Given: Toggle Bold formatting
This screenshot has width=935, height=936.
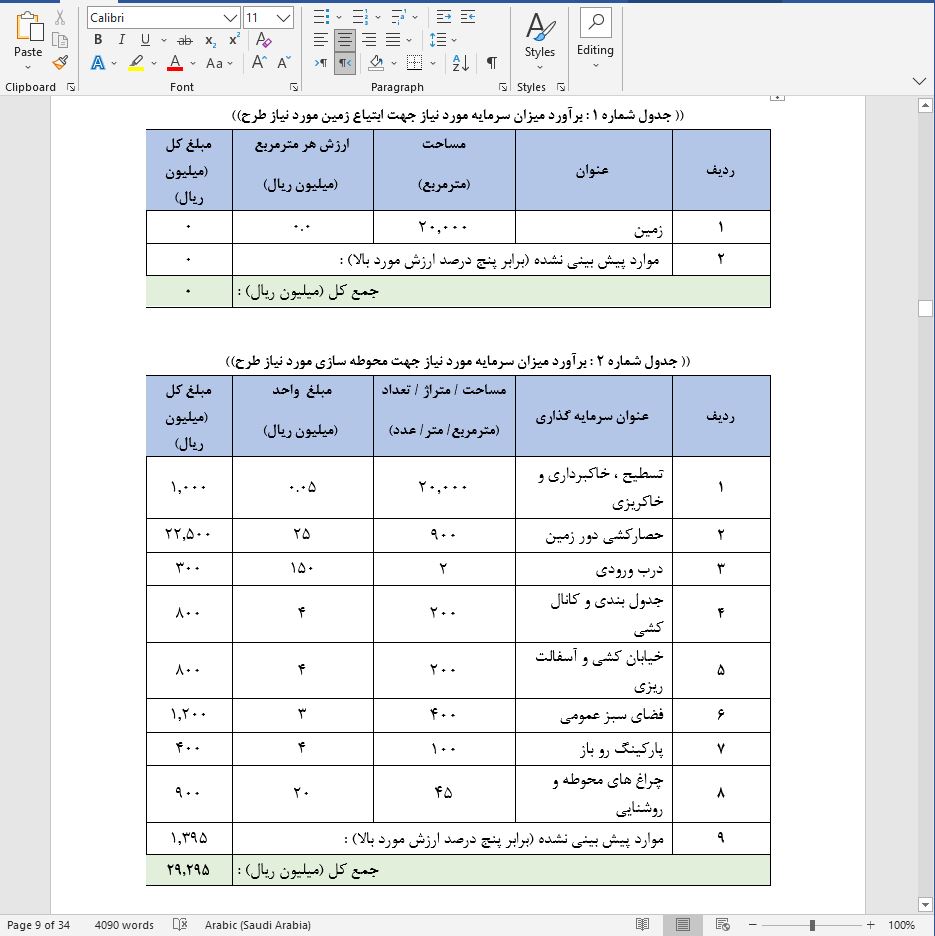Looking at the screenshot, I should click(x=98, y=40).
